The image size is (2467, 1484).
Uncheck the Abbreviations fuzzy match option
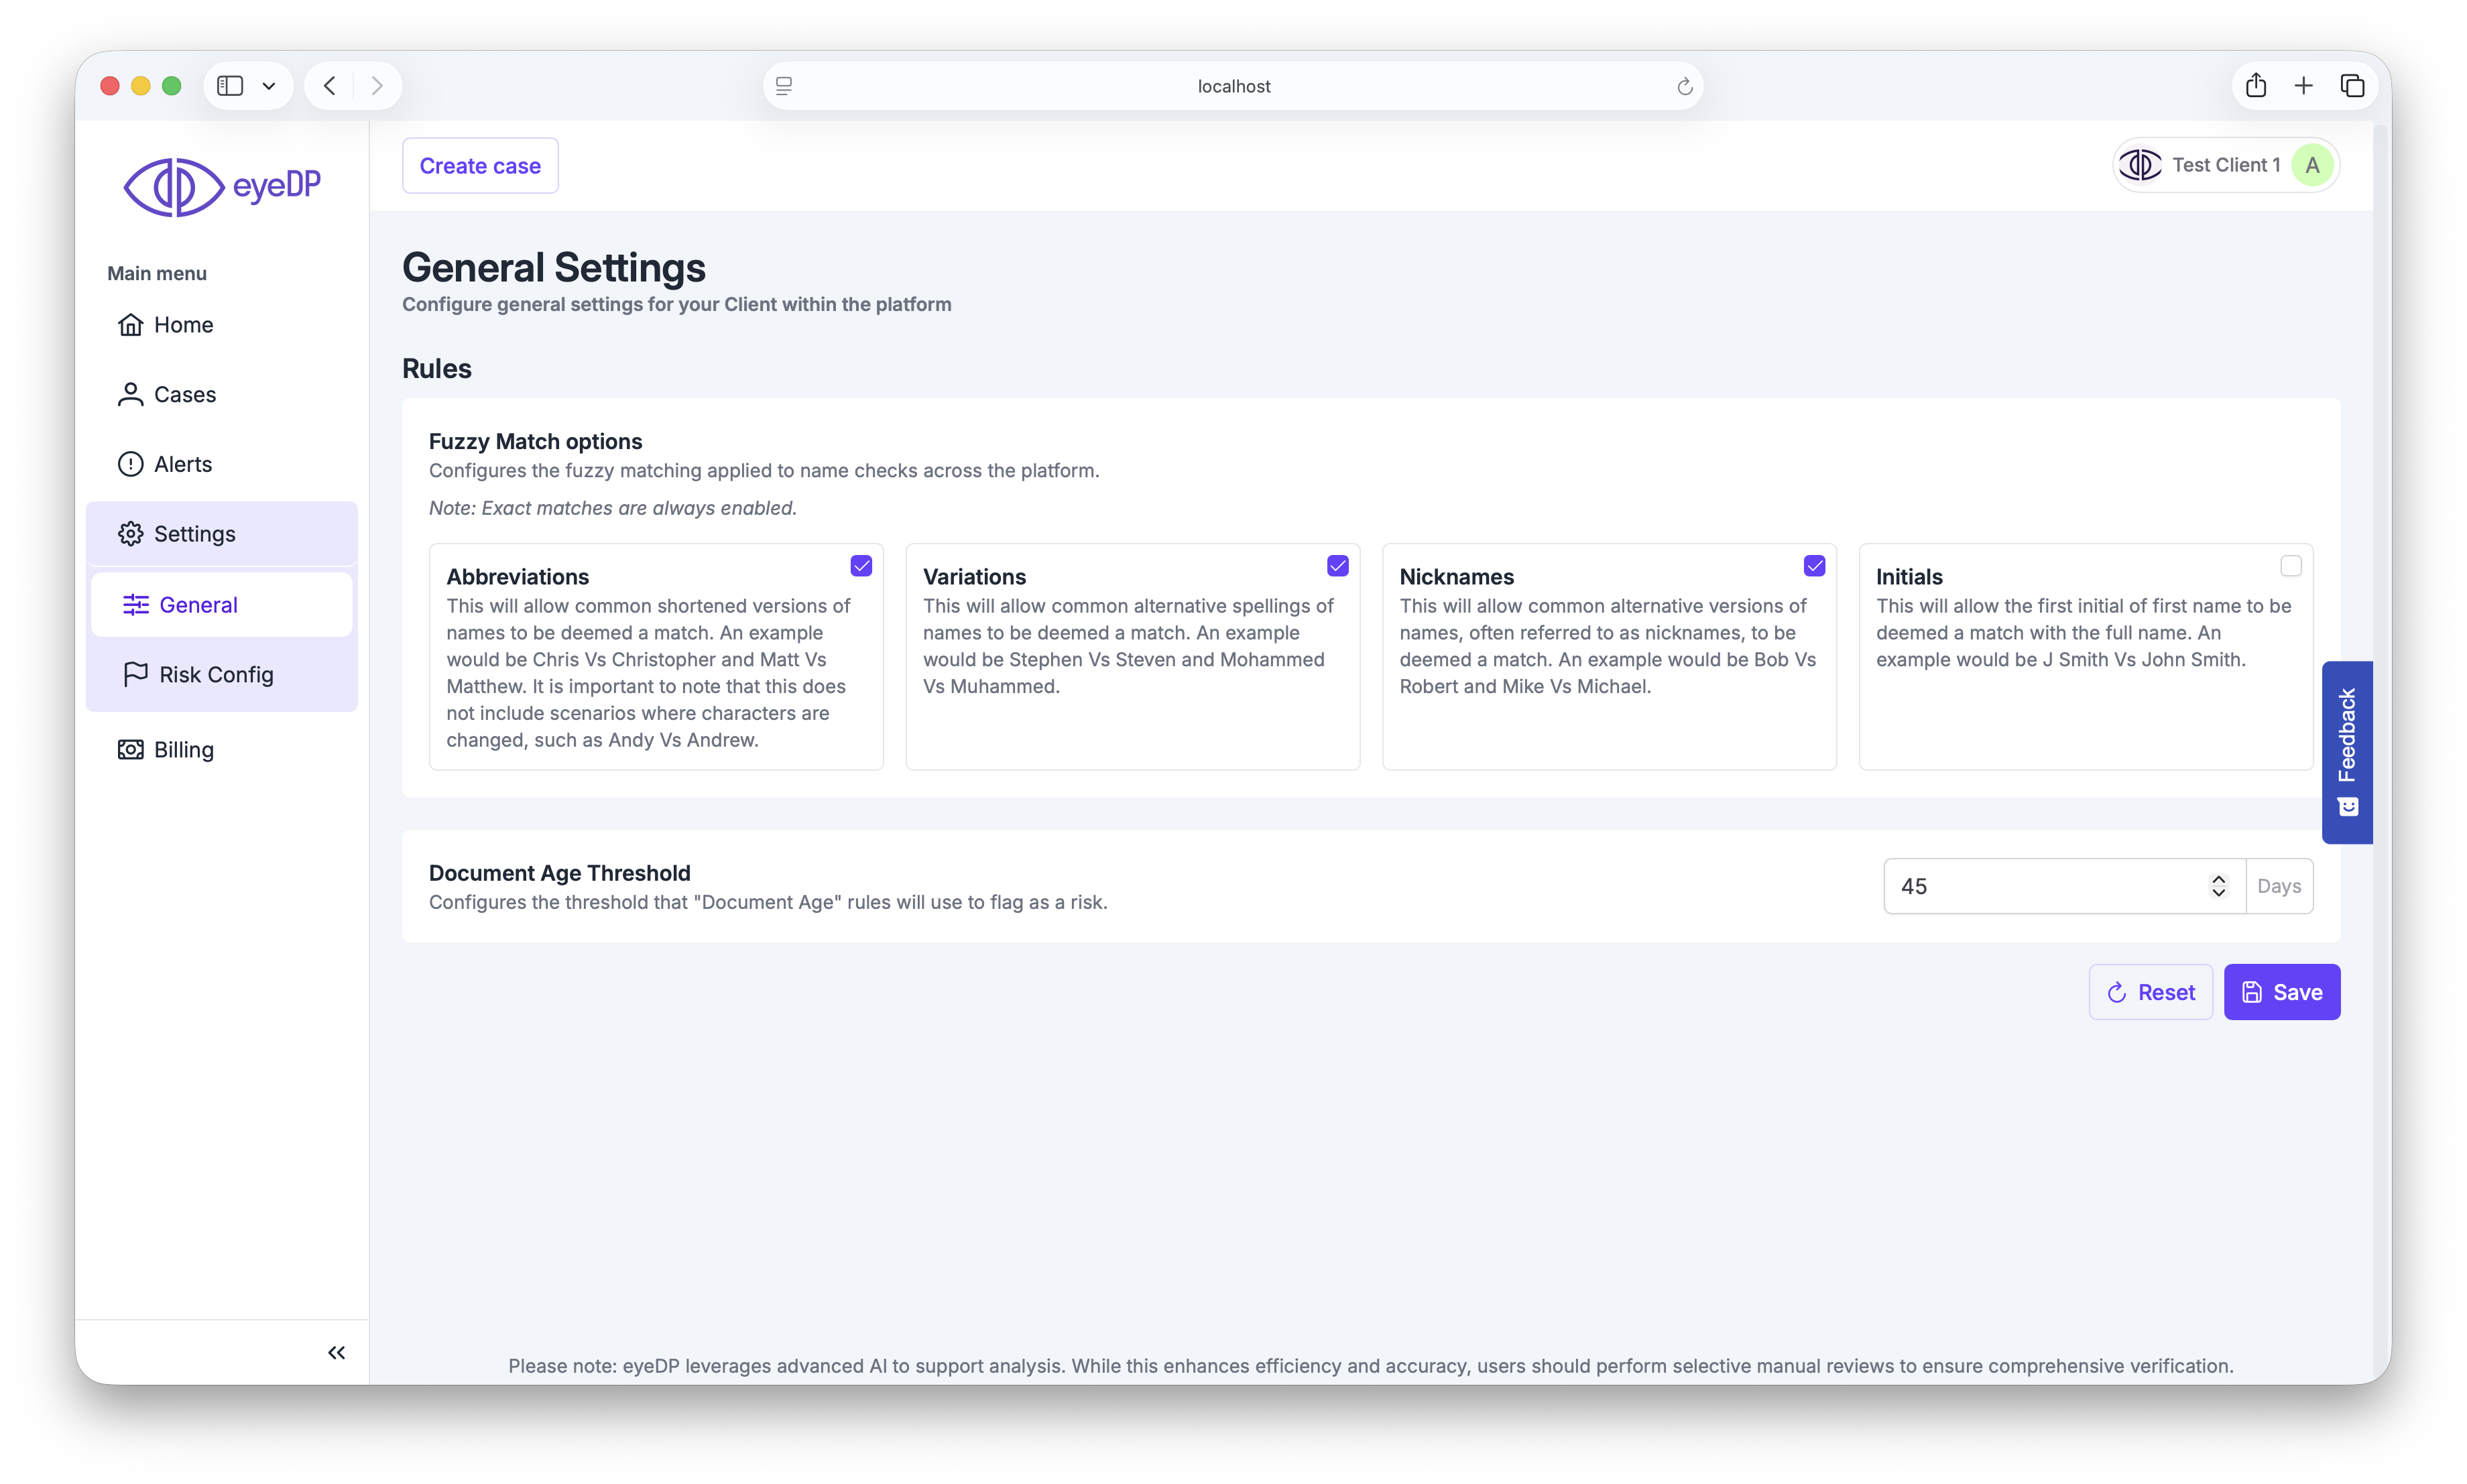[x=861, y=565]
